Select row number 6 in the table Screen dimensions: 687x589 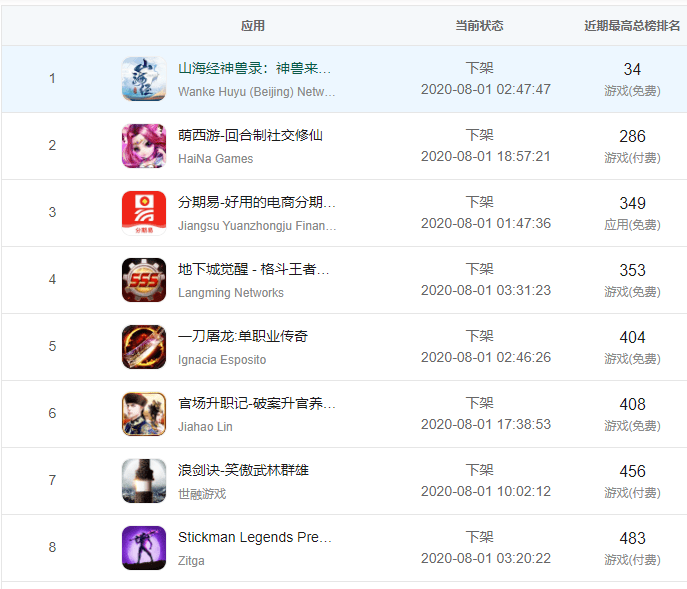(x=53, y=414)
